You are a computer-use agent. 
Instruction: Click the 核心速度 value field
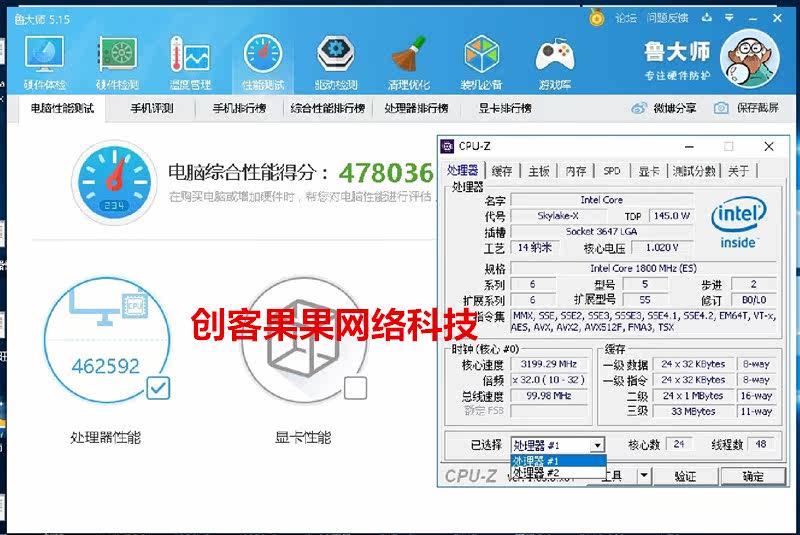click(x=549, y=364)
